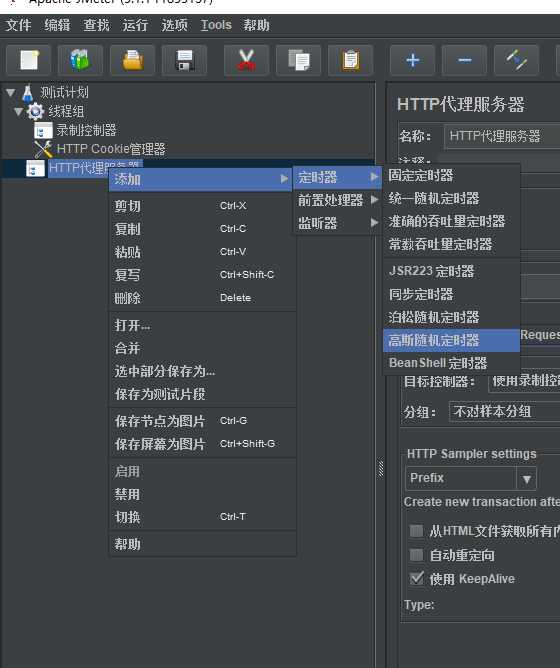Click the HTTP Cookie manager wrench icon
Viewport: 560px width, 668px height.
point(43,149)
